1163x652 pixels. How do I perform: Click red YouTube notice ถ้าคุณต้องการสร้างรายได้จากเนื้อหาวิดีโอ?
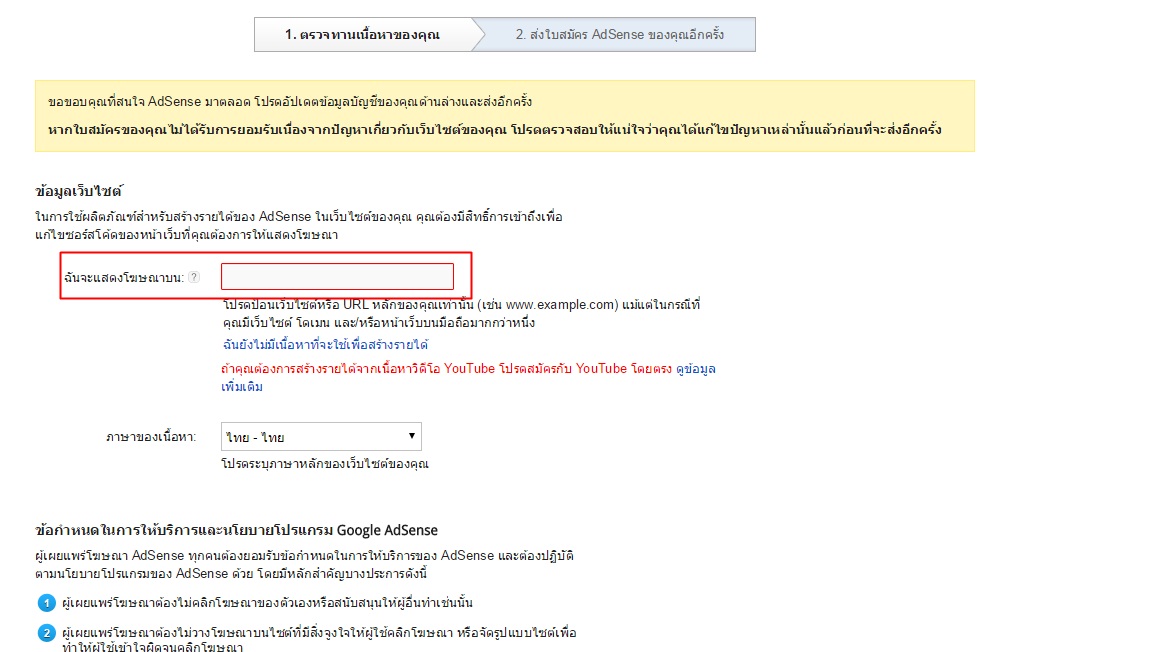click(447, 369)
